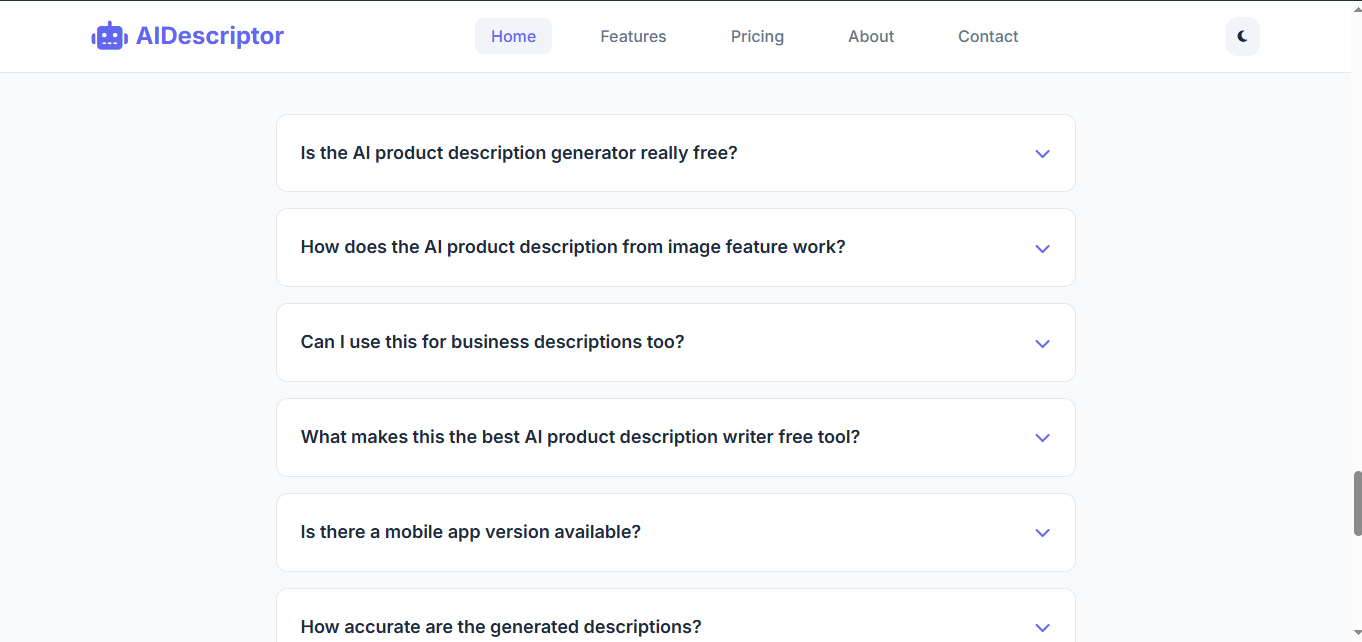Click the robot logo icon
Screen dimensions: 1362x642
coord(109,36)
